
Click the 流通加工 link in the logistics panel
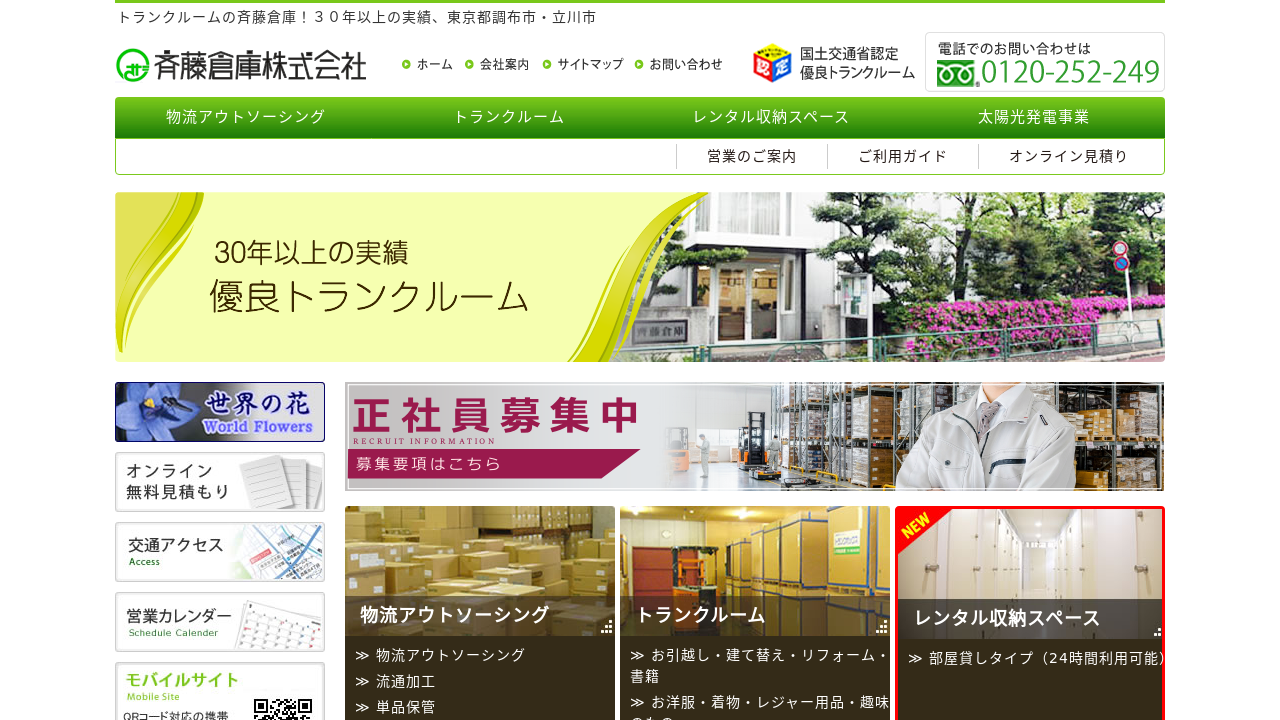(x=405, y=682)
